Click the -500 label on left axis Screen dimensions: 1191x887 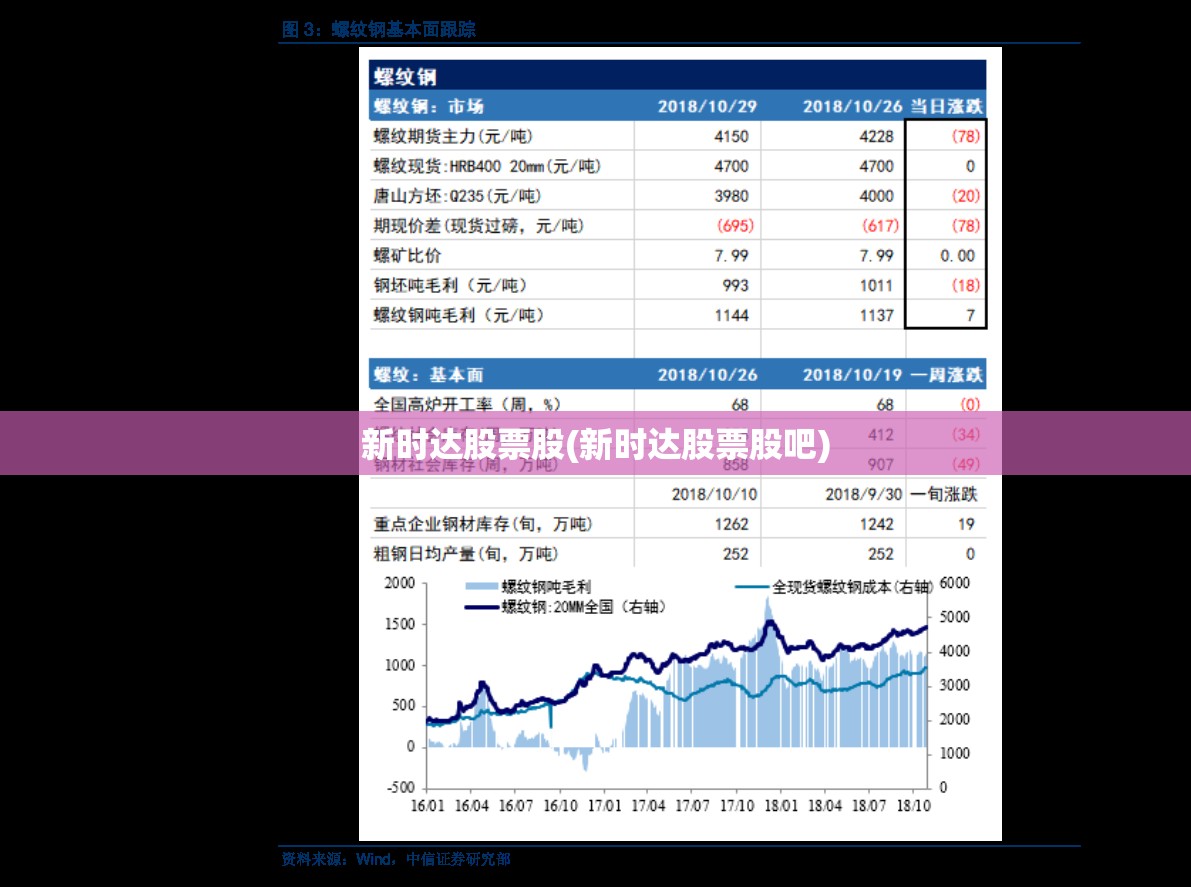tap(400, 788)
